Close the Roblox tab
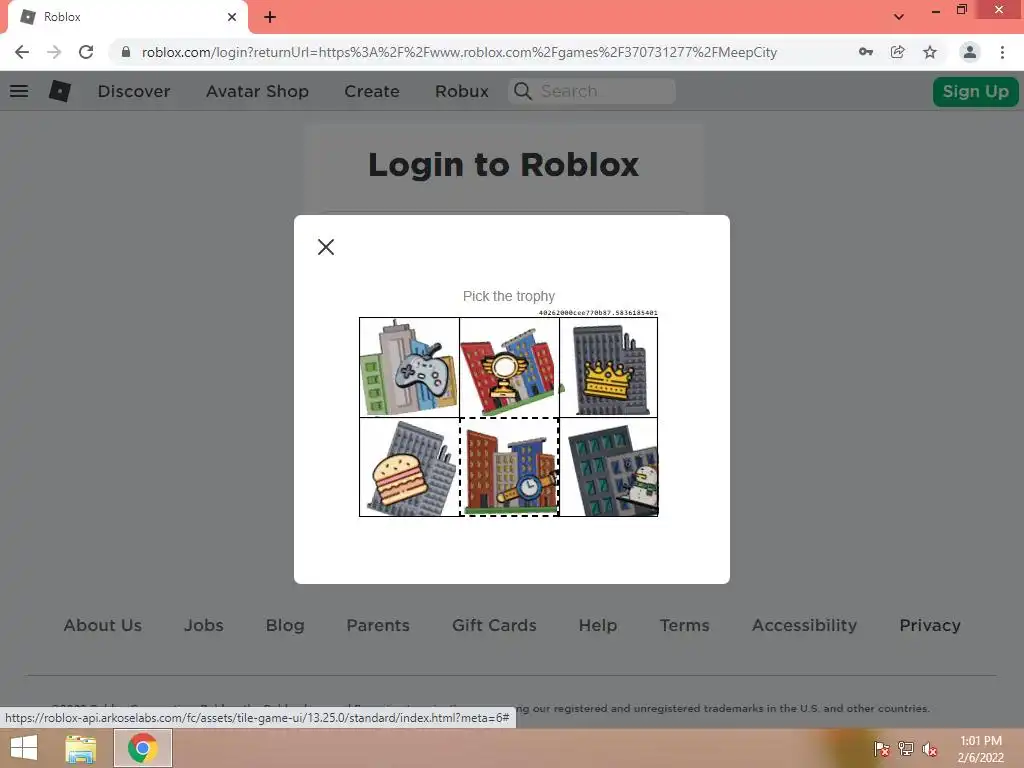1024x768 pixels. pos(232,17)
